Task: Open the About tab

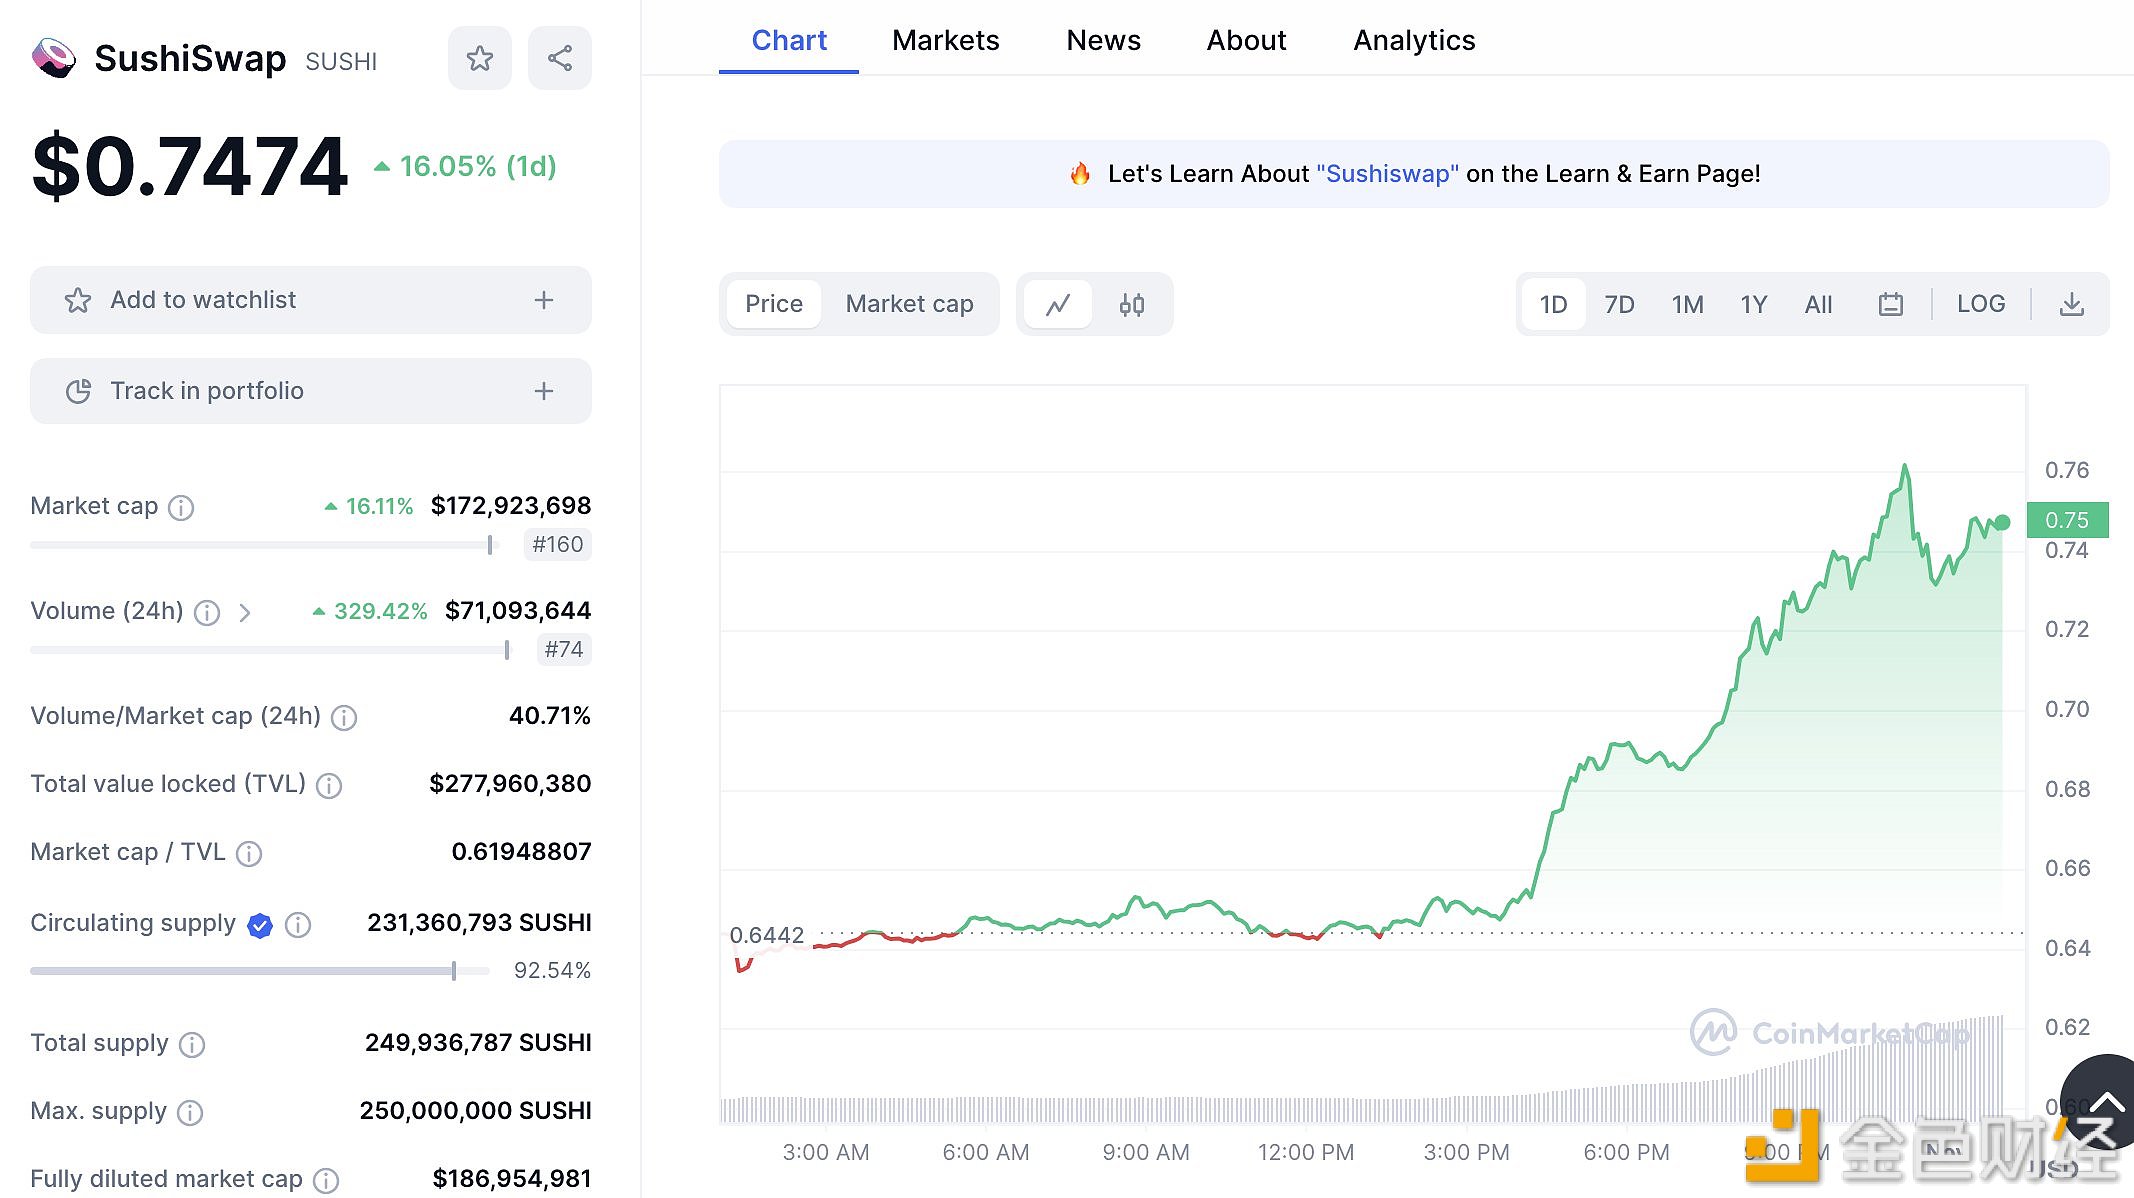Action: pyautogui.click(x=1246, y=40)
